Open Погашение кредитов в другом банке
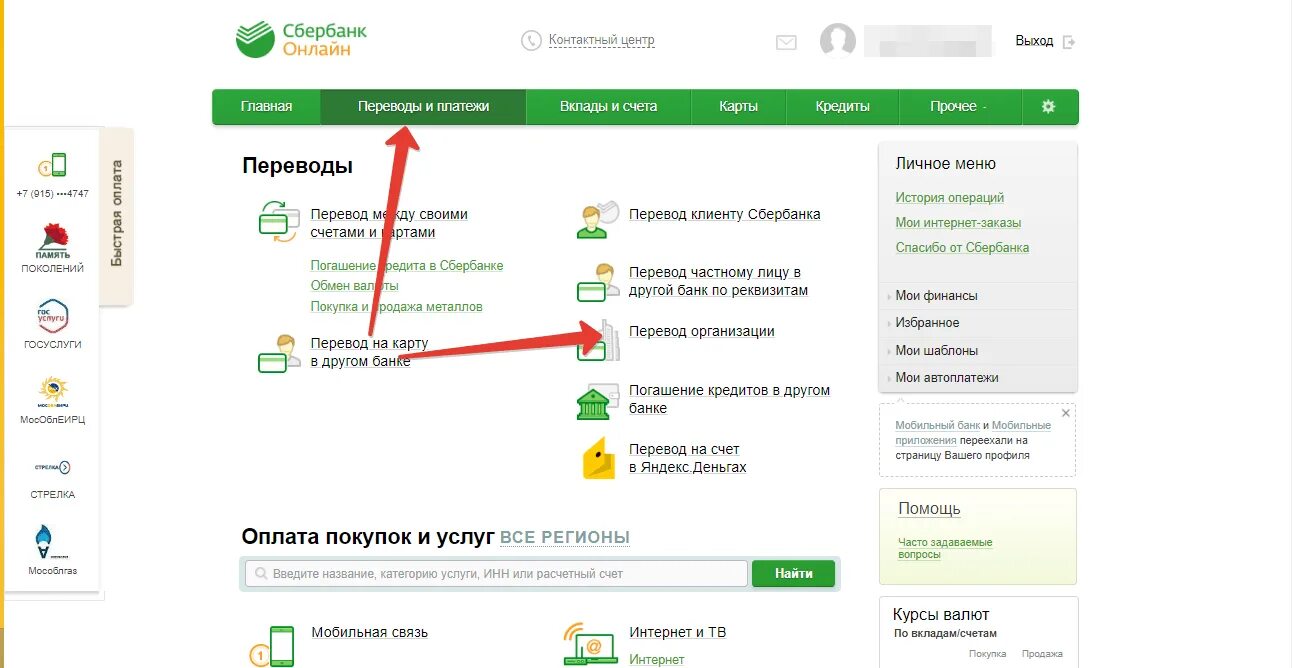This screenshot has height=668, width=1292. point(729,399)
